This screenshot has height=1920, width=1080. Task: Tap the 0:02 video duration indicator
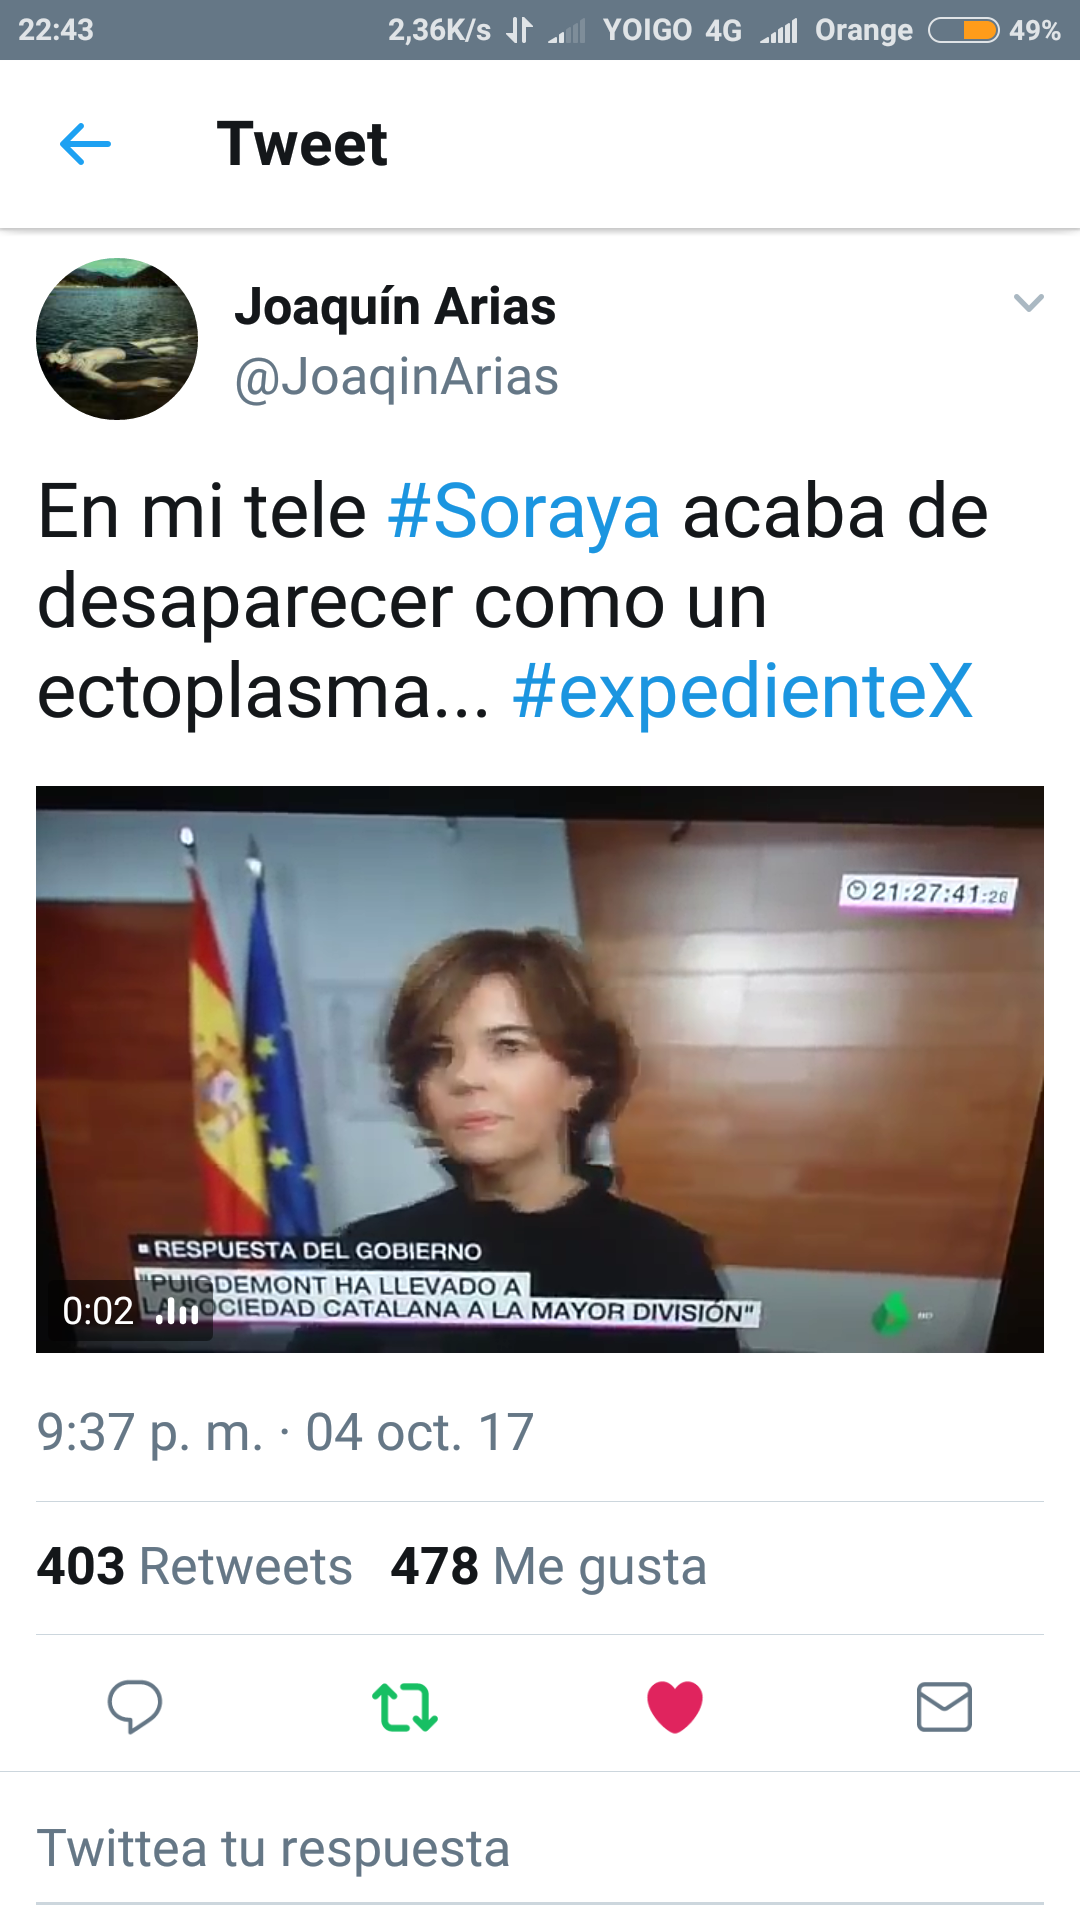click(x=130, y=1310)
